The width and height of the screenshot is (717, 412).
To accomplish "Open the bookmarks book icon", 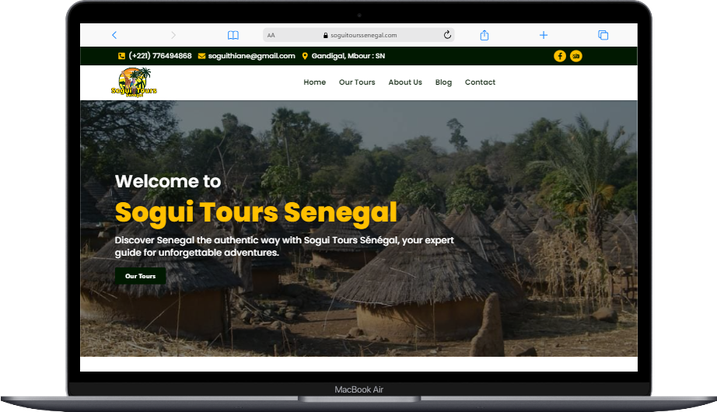I will coord(233,35).
